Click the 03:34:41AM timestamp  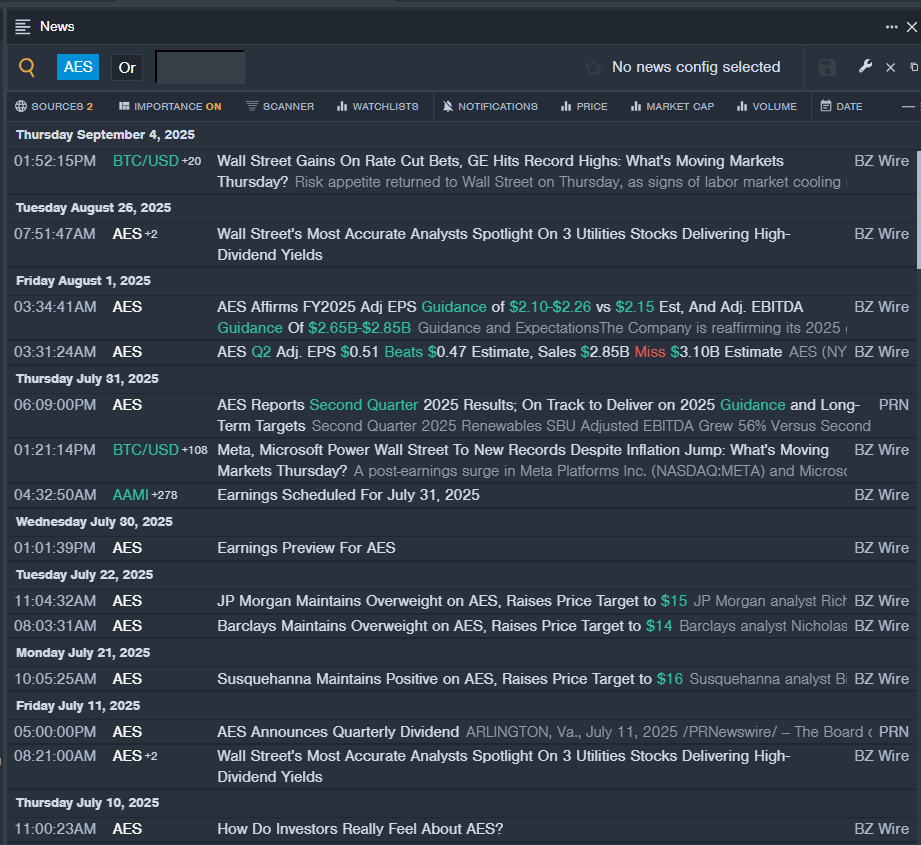coord(55,307)
